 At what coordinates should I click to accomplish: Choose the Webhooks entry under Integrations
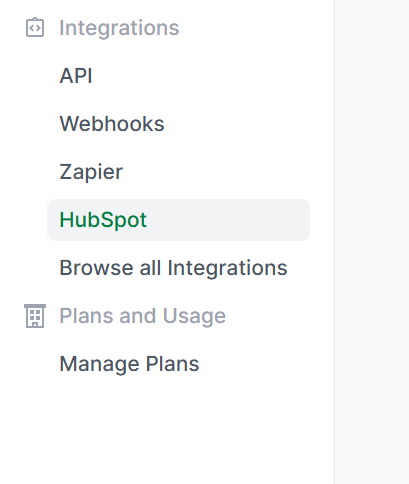112,124
